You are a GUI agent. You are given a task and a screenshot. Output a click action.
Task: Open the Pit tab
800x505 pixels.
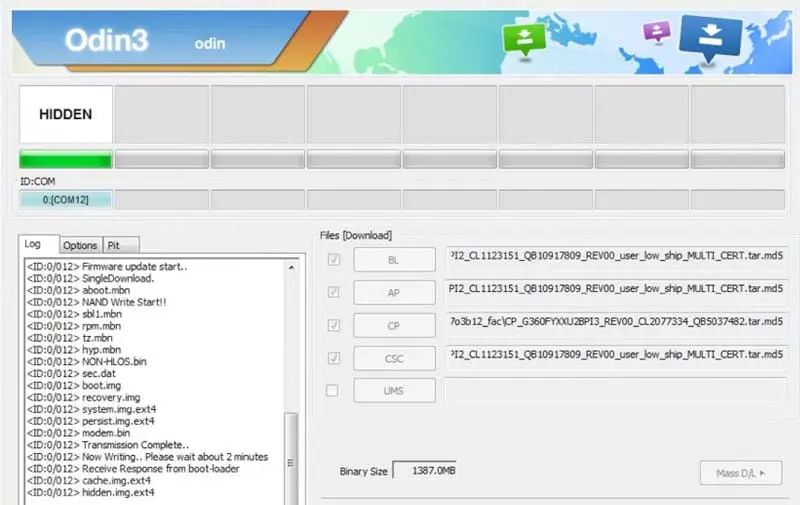[120, 245]
